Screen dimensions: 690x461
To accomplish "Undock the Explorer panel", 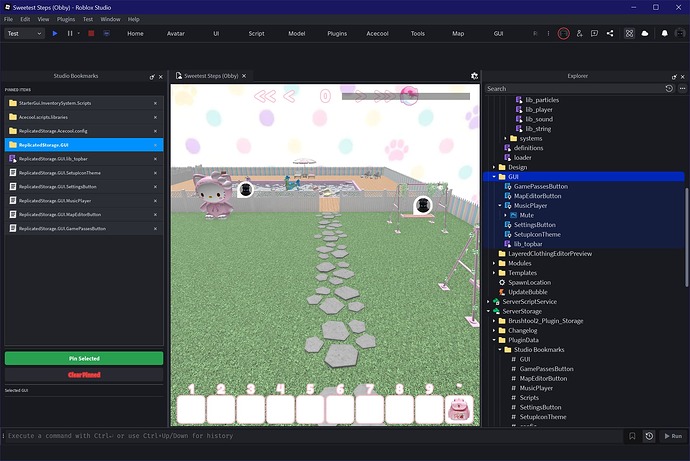I will pos(674,77).
